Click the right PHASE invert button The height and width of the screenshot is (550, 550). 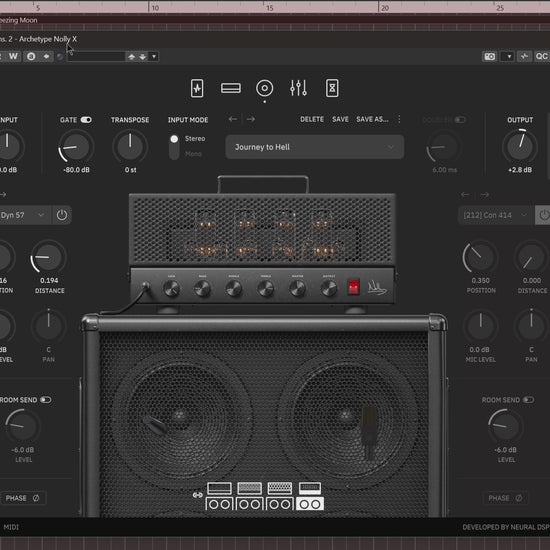point(505,498)
